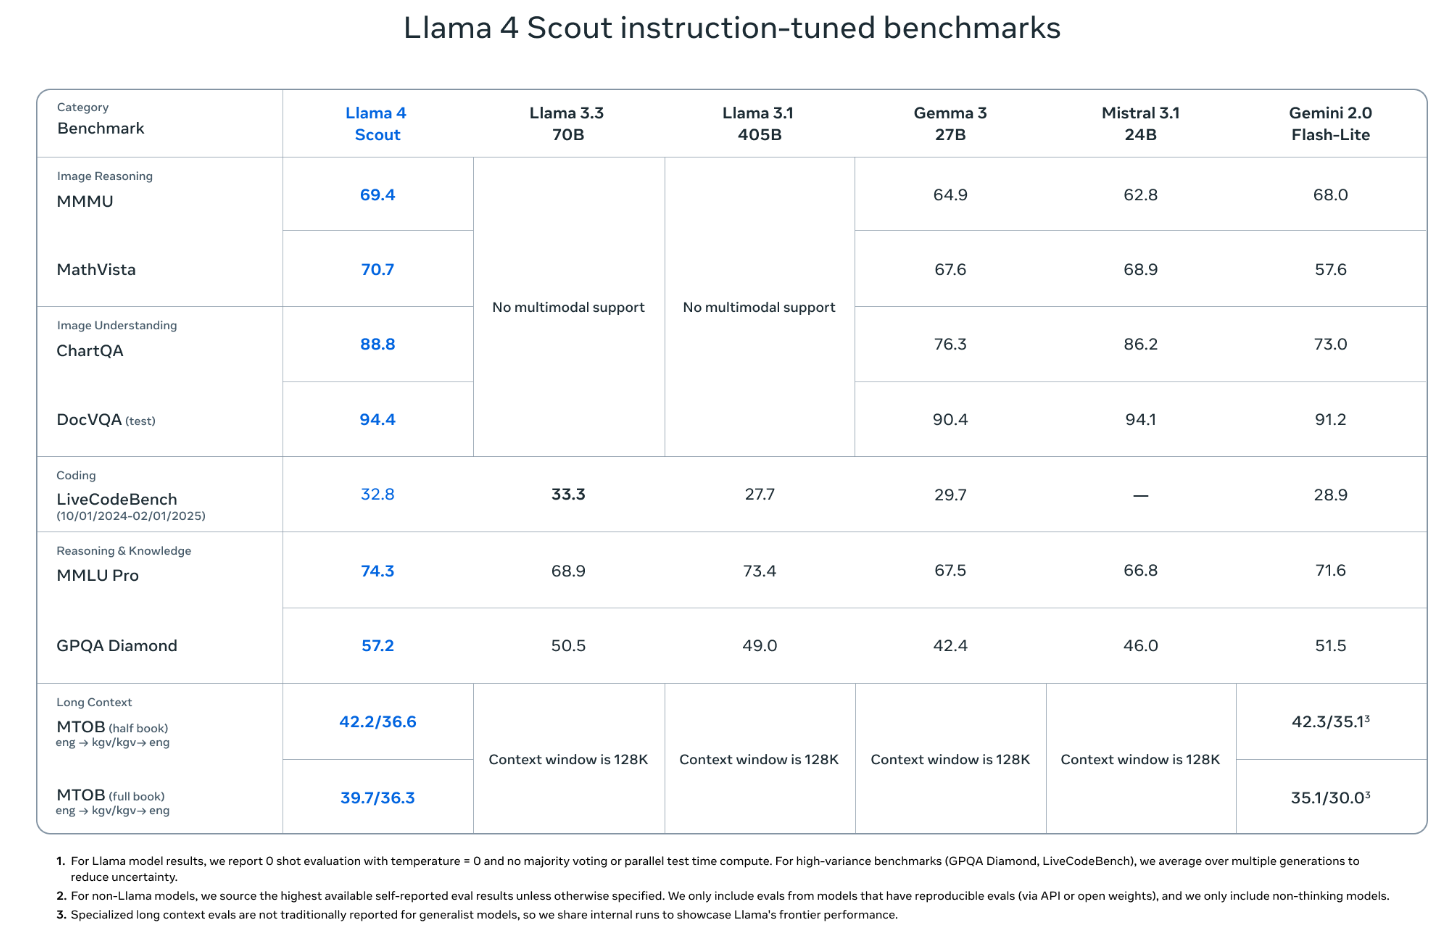Click the 33.3 LiveCodeBench score
Screen dimensions: 1450x931
click(568, 494)
